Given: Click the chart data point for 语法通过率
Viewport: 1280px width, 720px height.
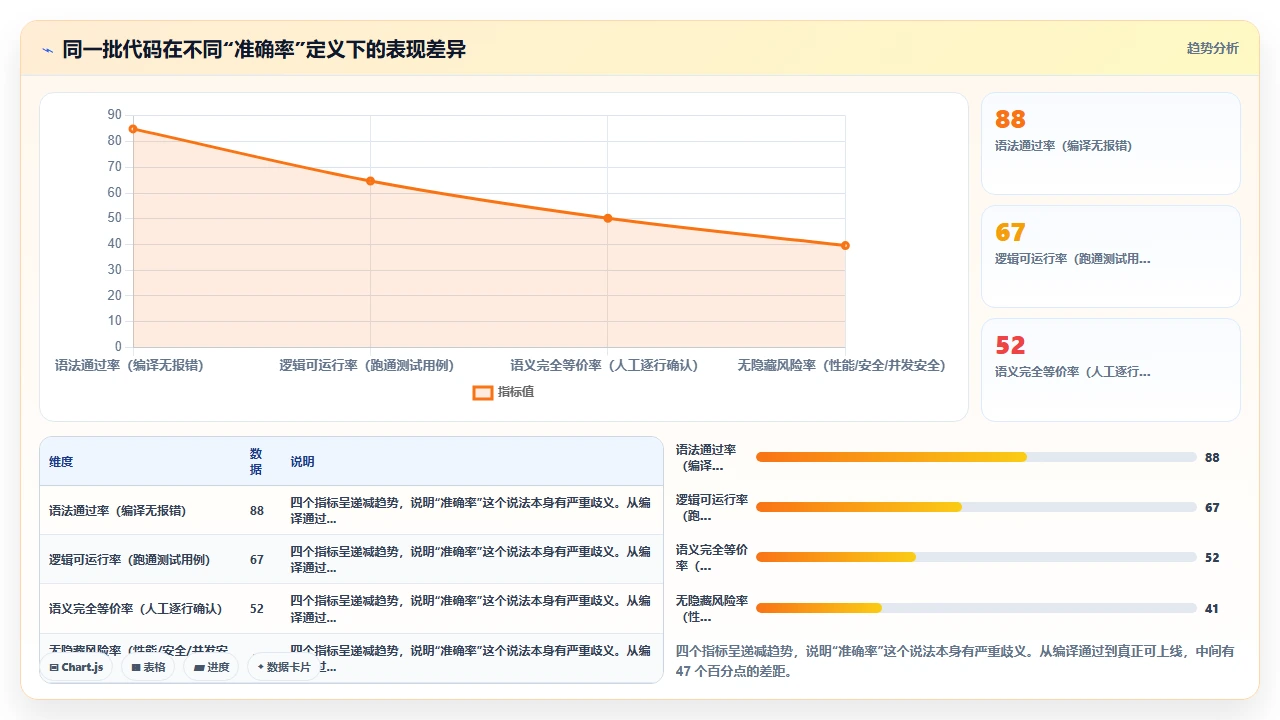Looking at the screenshot, I should [x=133, y=129].
